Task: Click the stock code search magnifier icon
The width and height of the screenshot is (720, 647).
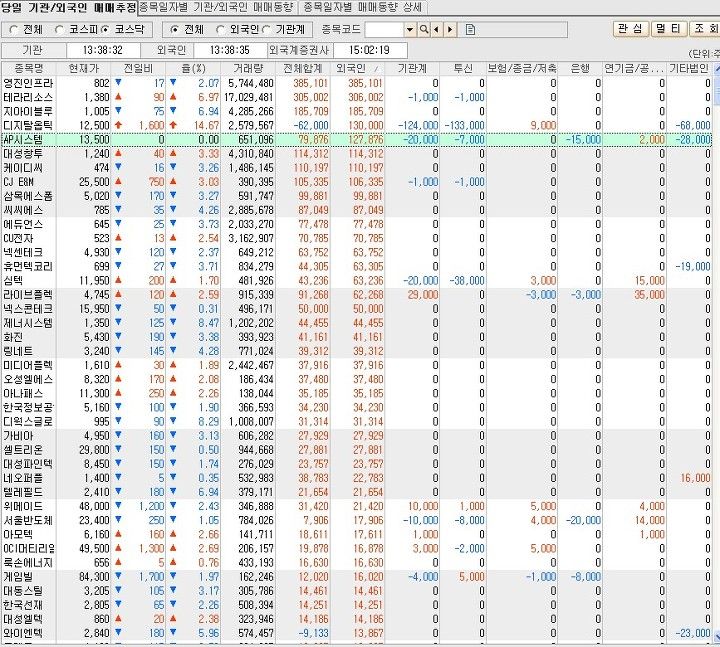Action: (424, 30)
